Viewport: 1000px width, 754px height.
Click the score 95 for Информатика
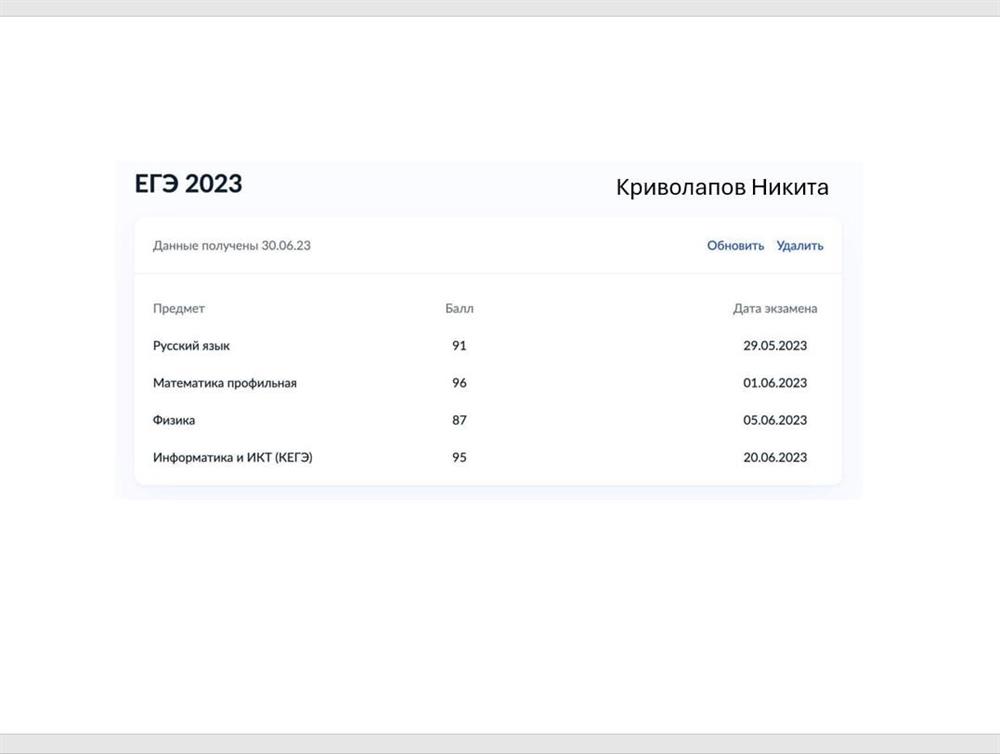[459, 457]
